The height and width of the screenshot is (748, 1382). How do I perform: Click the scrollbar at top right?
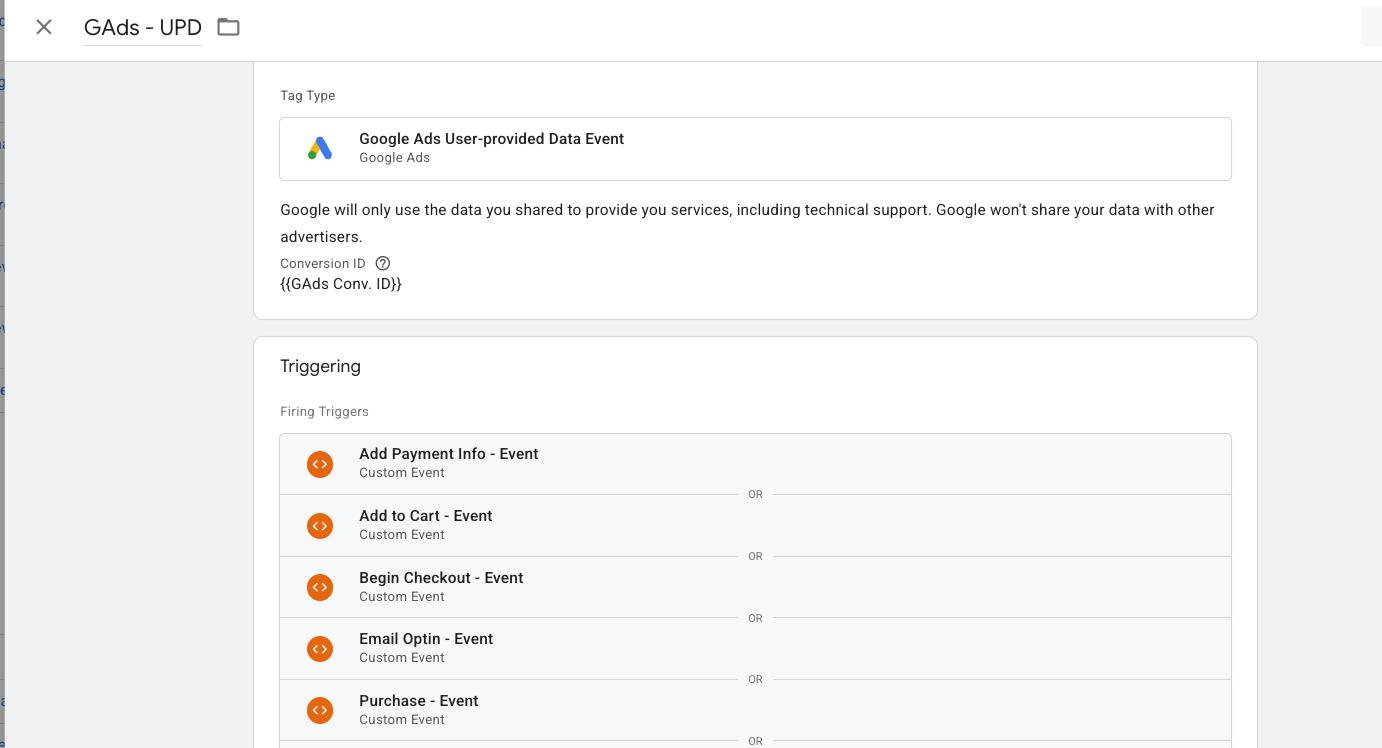coord(1371,25)
